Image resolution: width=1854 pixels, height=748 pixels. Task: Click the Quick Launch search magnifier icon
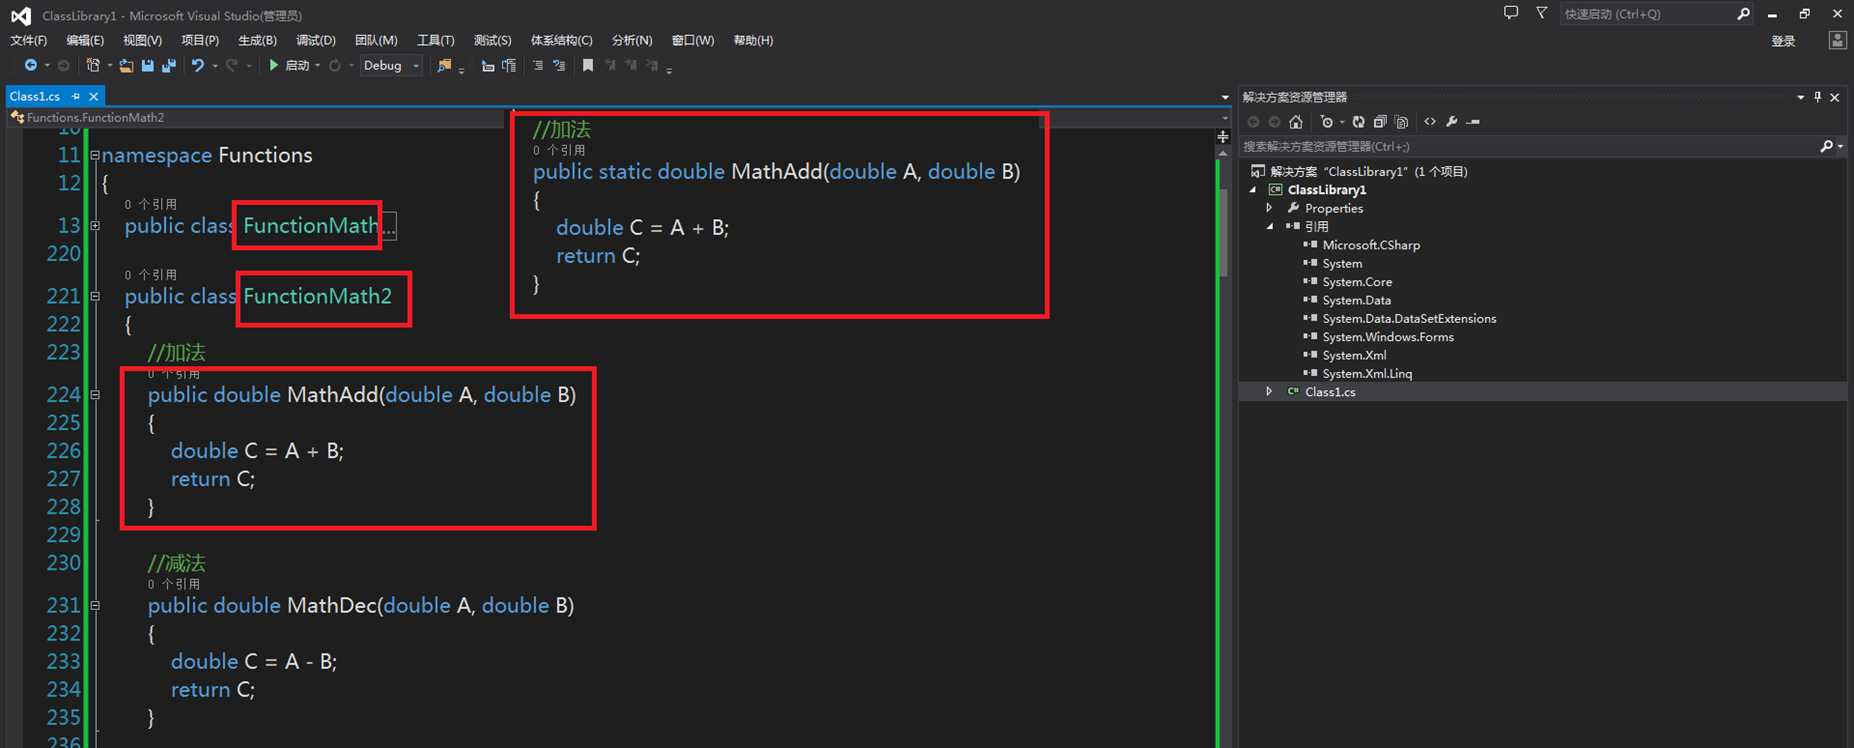click(x=1743, y=14)
